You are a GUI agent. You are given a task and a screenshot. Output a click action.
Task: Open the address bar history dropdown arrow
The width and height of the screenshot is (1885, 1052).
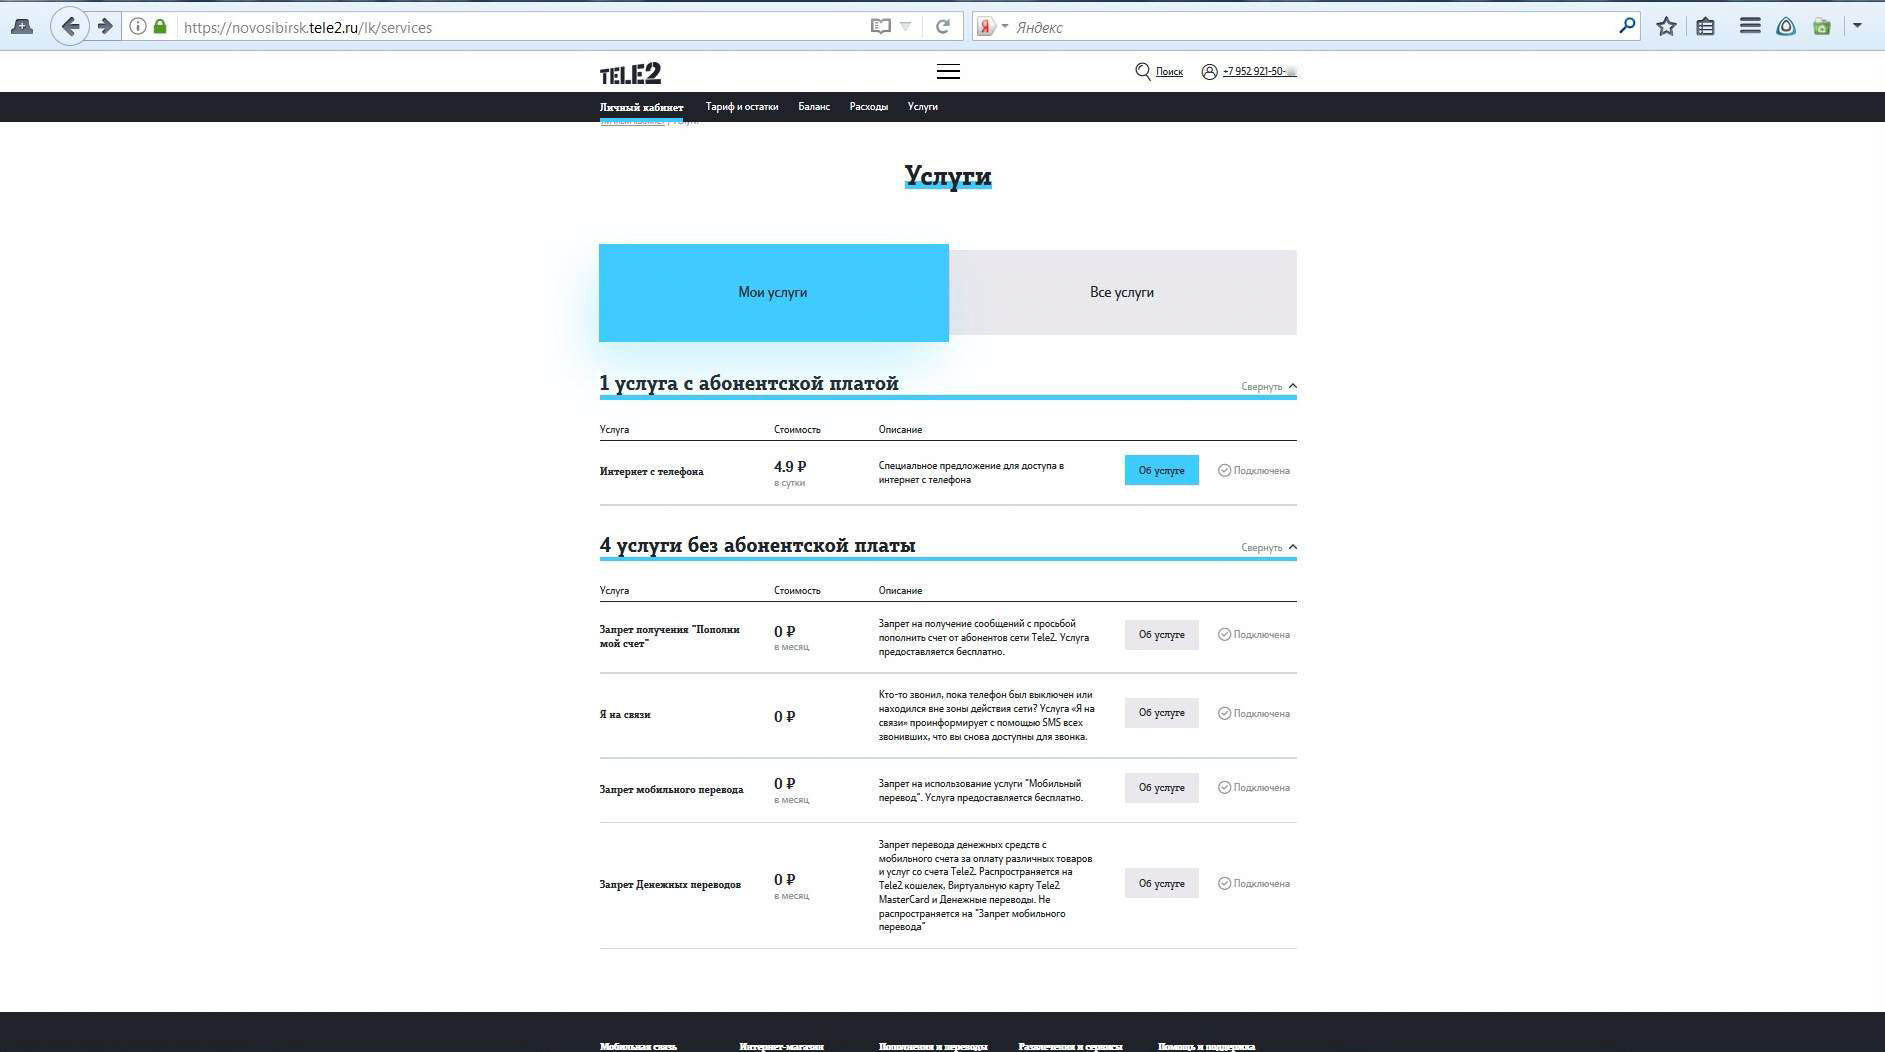[x=905, y=27]
